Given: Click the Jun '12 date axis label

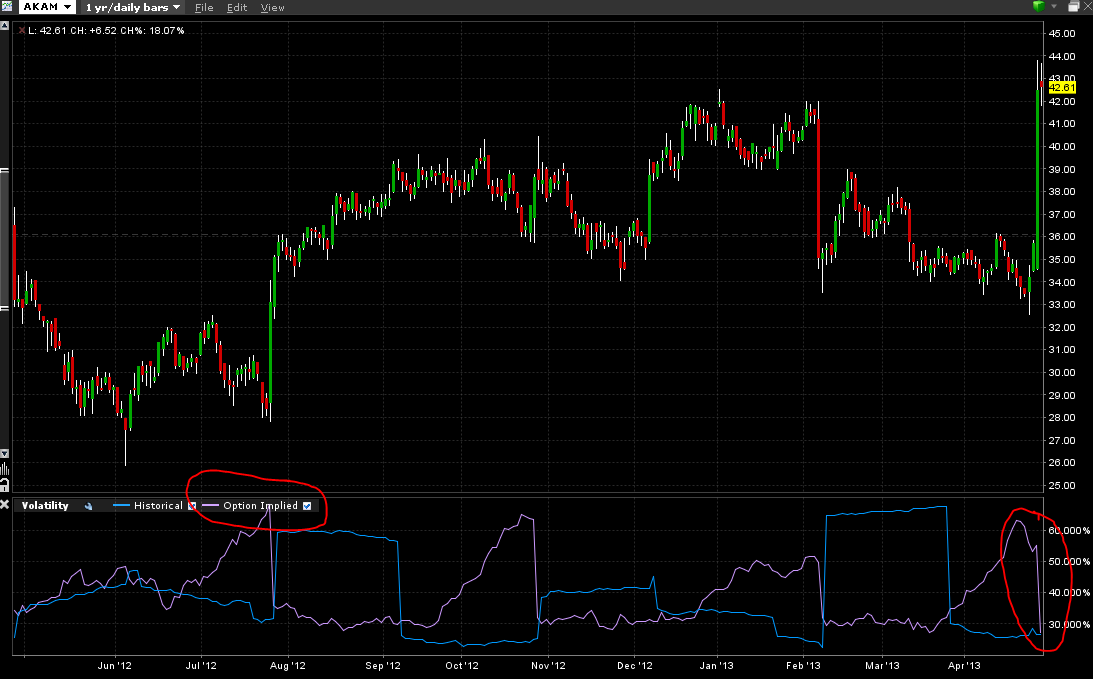Looking at the screenshot, I should coord(114,665).
